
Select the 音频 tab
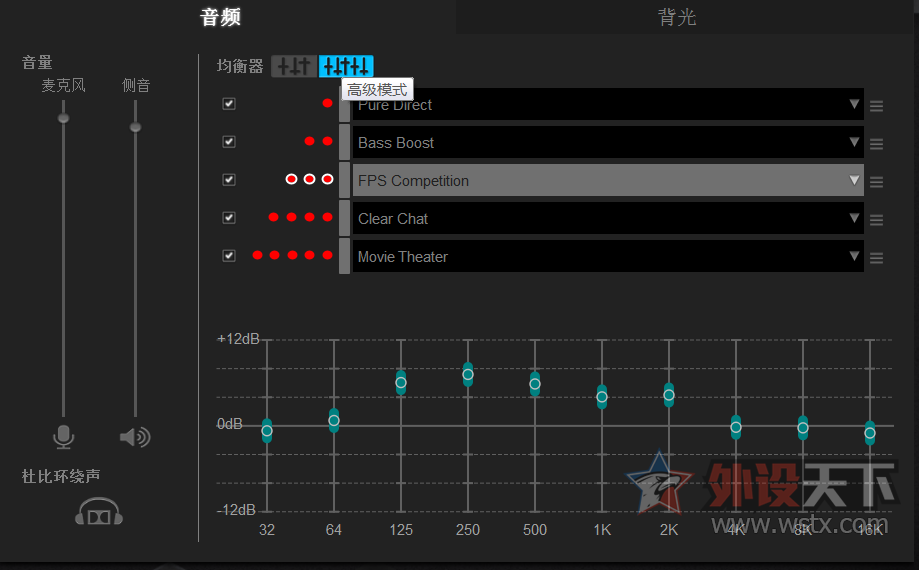[220, 18]
